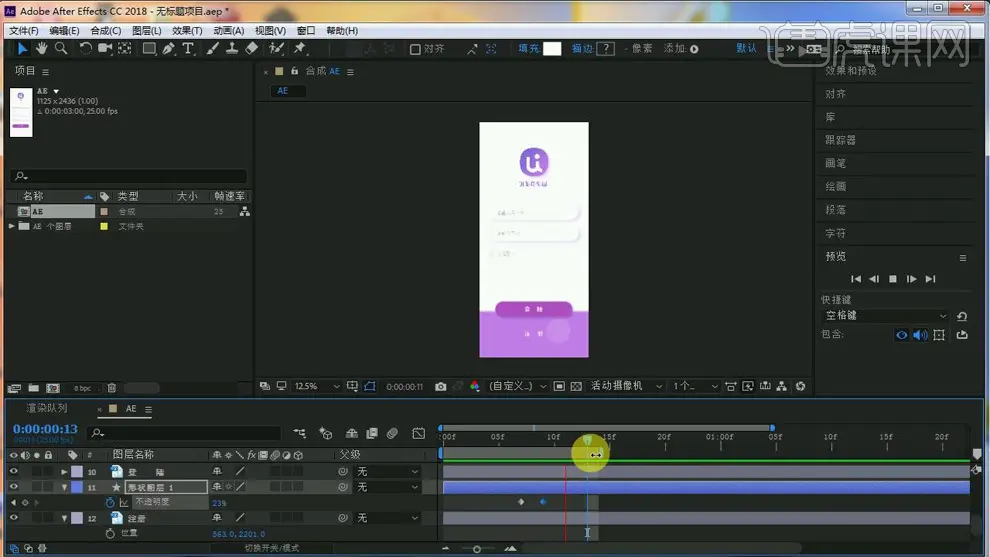Hide layer 10 using its eye icon

[14, 471]
